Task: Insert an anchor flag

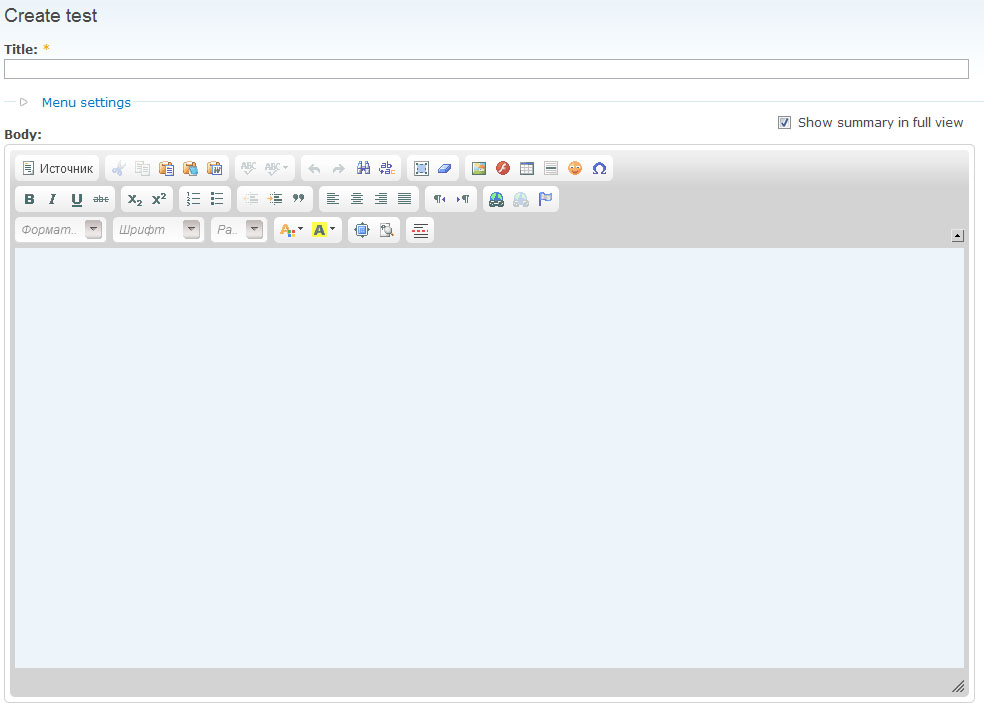Action: [x=545, y=199]
